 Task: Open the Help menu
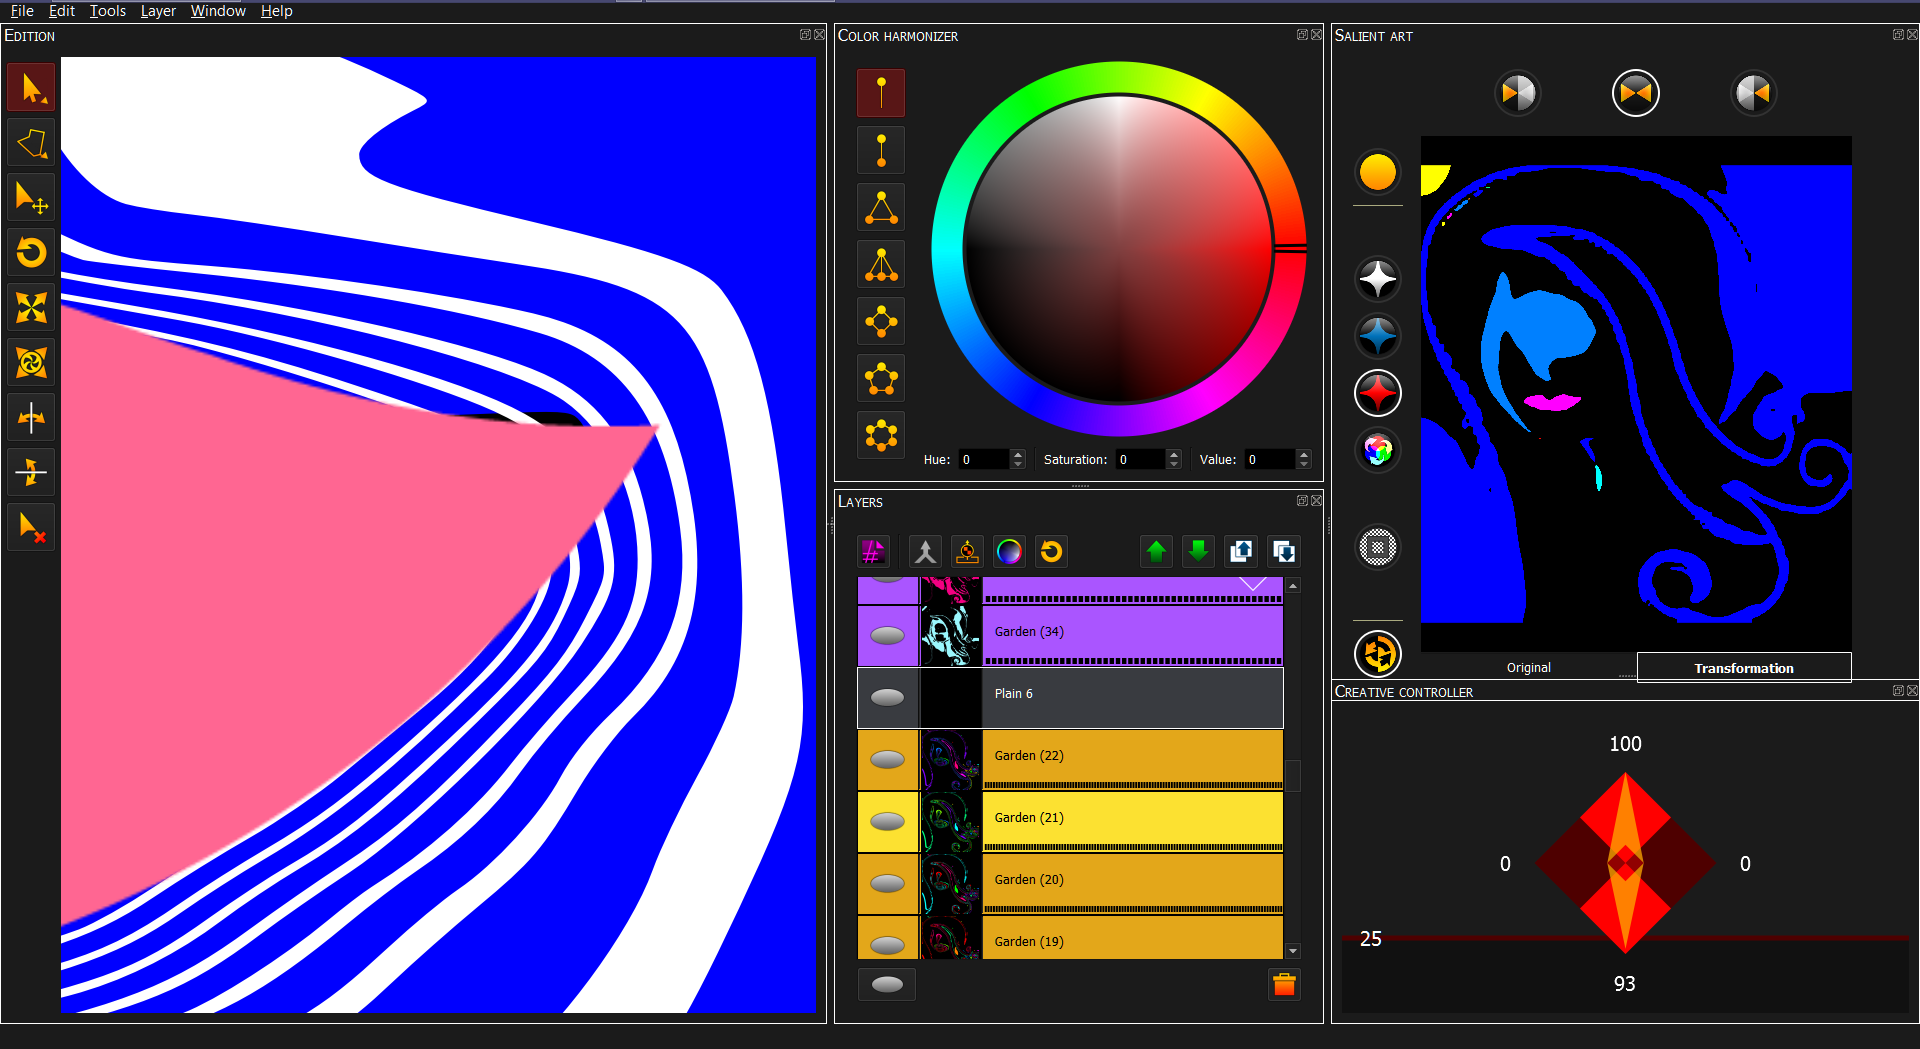[x=276, y=11]
